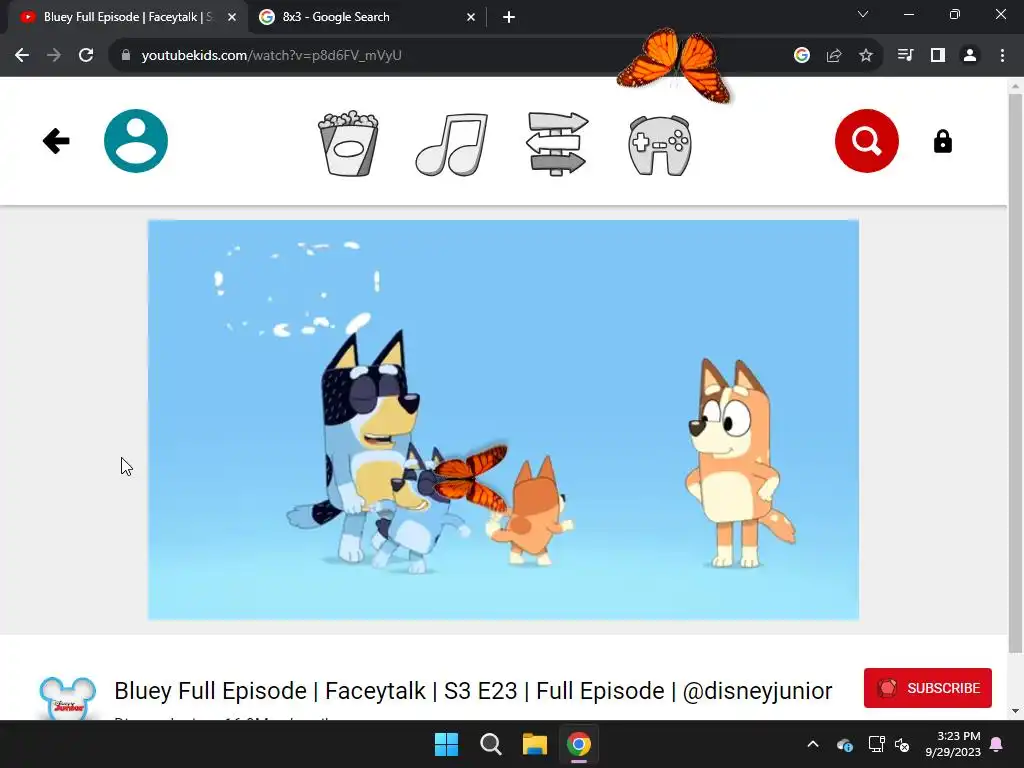
Task: Go forward in browser history
Action: point(54,56)
